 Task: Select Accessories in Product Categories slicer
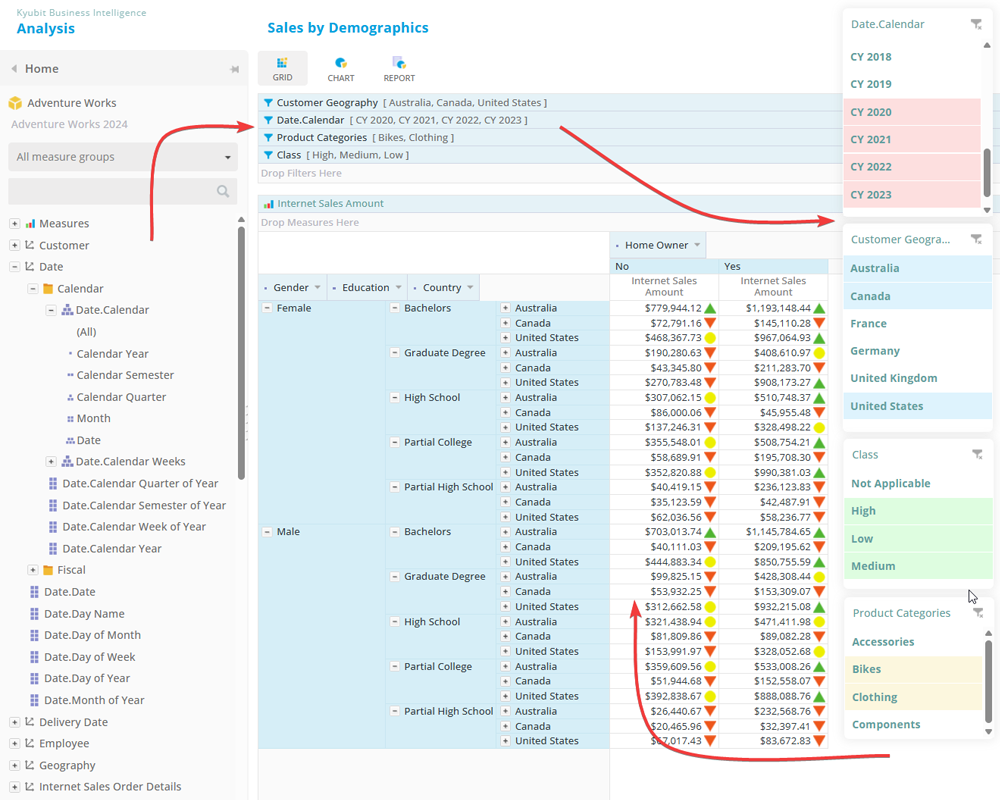tap(882, 642)
